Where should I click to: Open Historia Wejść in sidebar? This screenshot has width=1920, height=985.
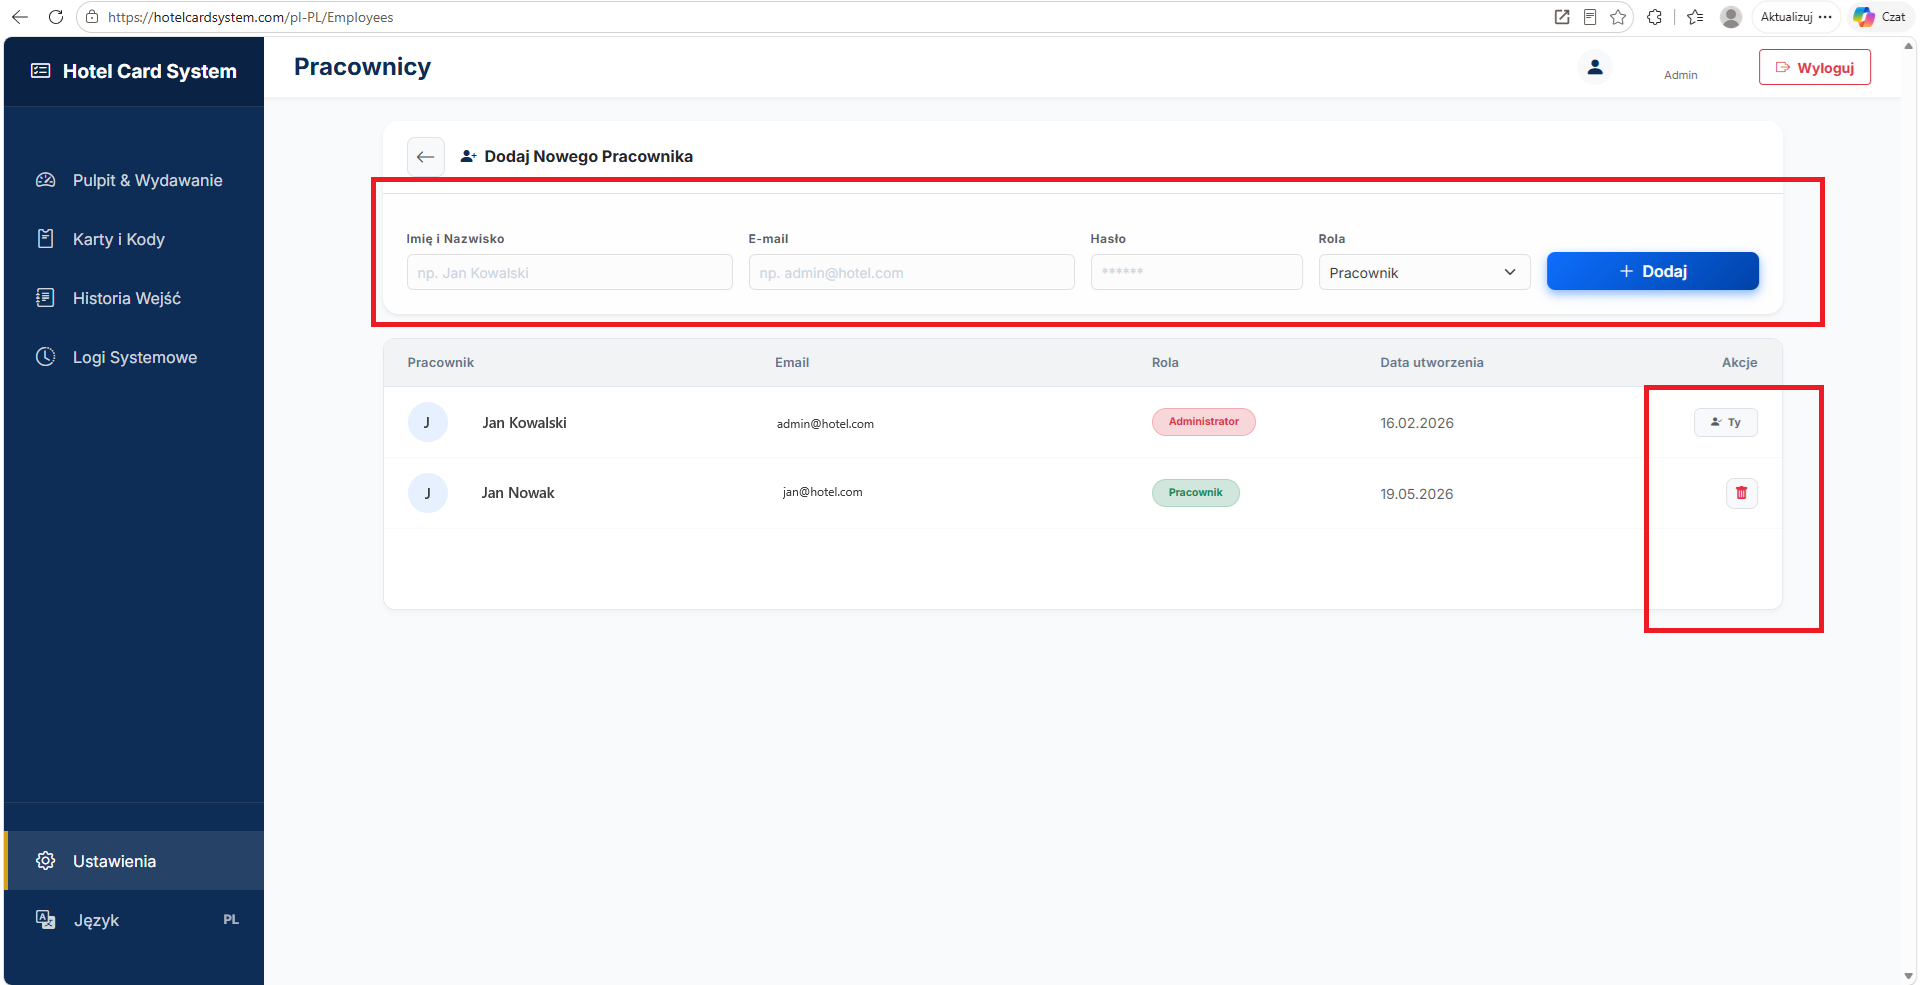coord(134,298)
